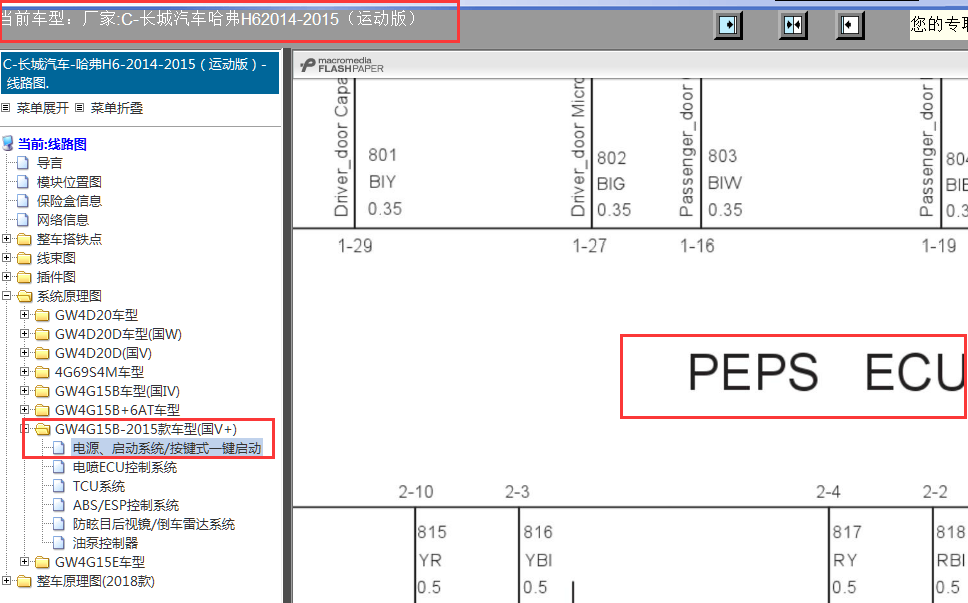Select the GW4G15B-2015款车型(国V+) folder label
The image size is (968, 603).
(146, 429)
